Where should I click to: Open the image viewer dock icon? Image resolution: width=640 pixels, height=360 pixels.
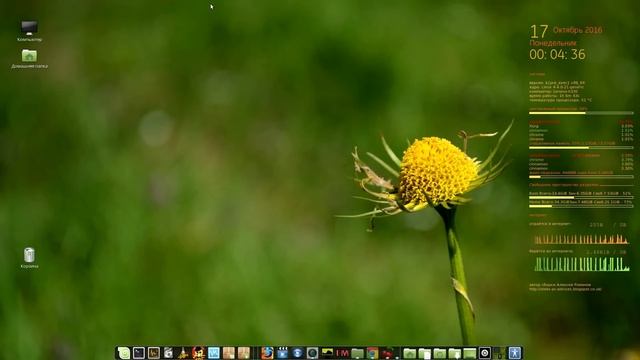327,352
